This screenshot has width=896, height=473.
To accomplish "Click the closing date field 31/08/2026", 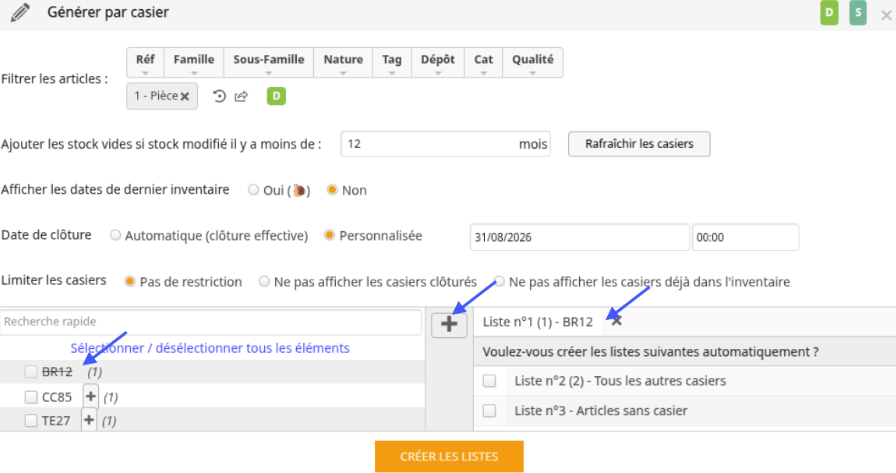I will 579,237.
